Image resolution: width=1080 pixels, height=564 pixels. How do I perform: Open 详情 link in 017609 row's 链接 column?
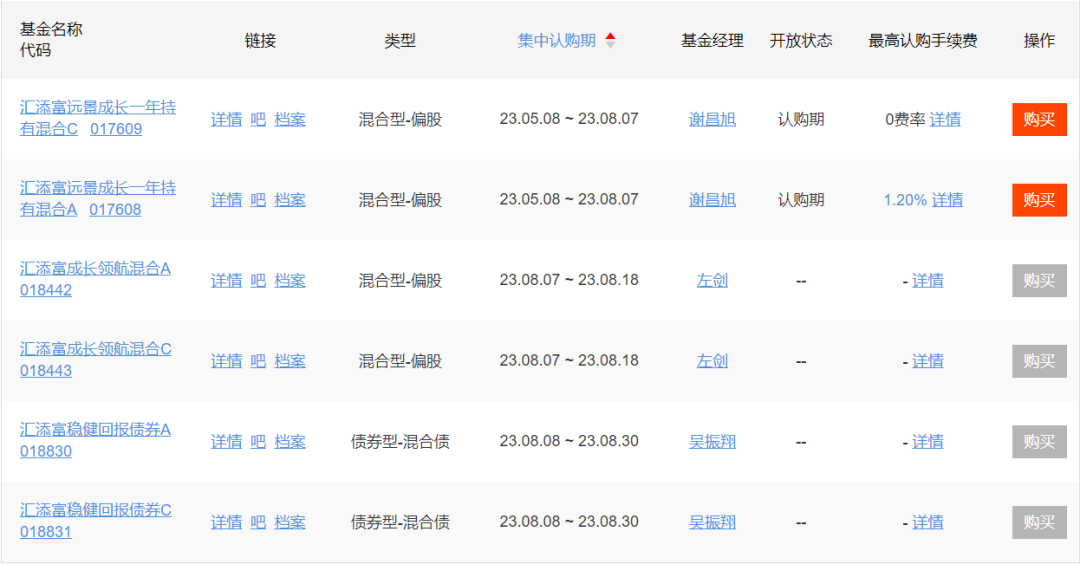[227, 119]
